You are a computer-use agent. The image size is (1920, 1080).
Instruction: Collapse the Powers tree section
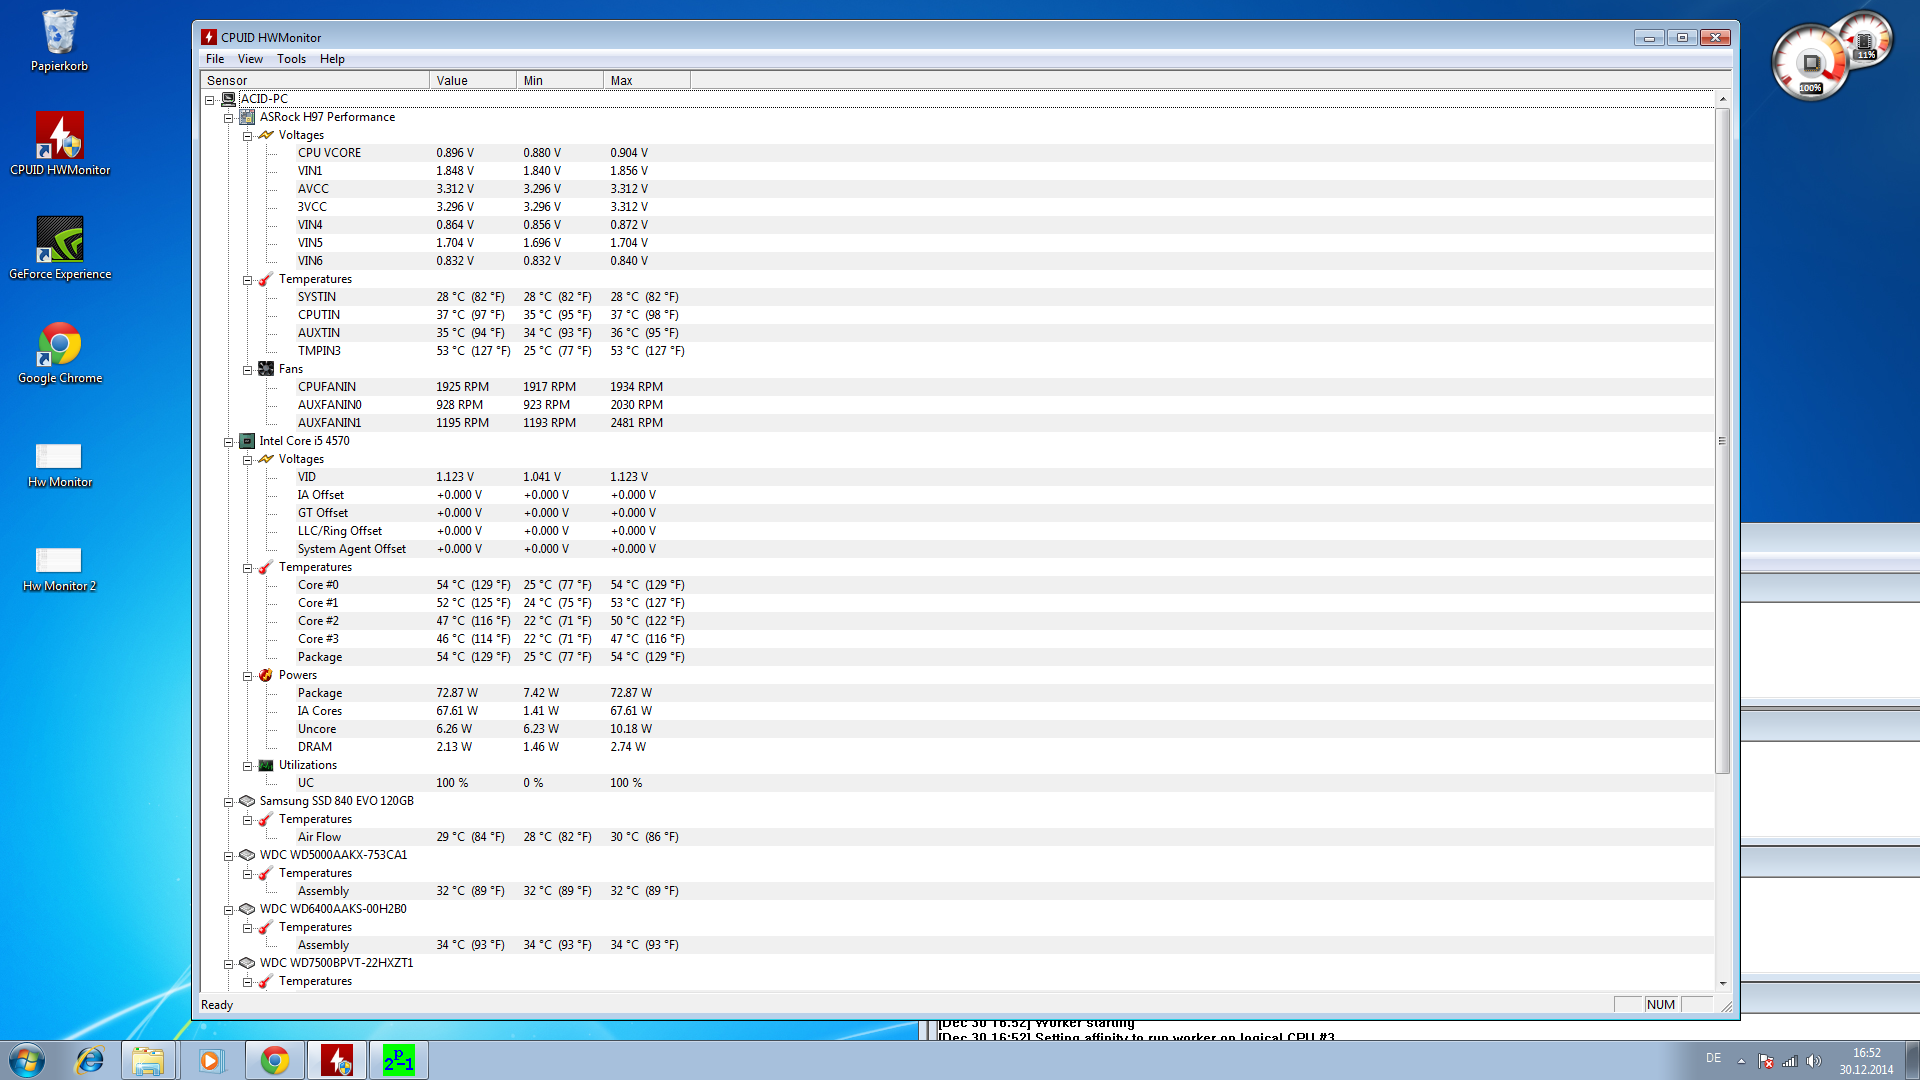247,676
